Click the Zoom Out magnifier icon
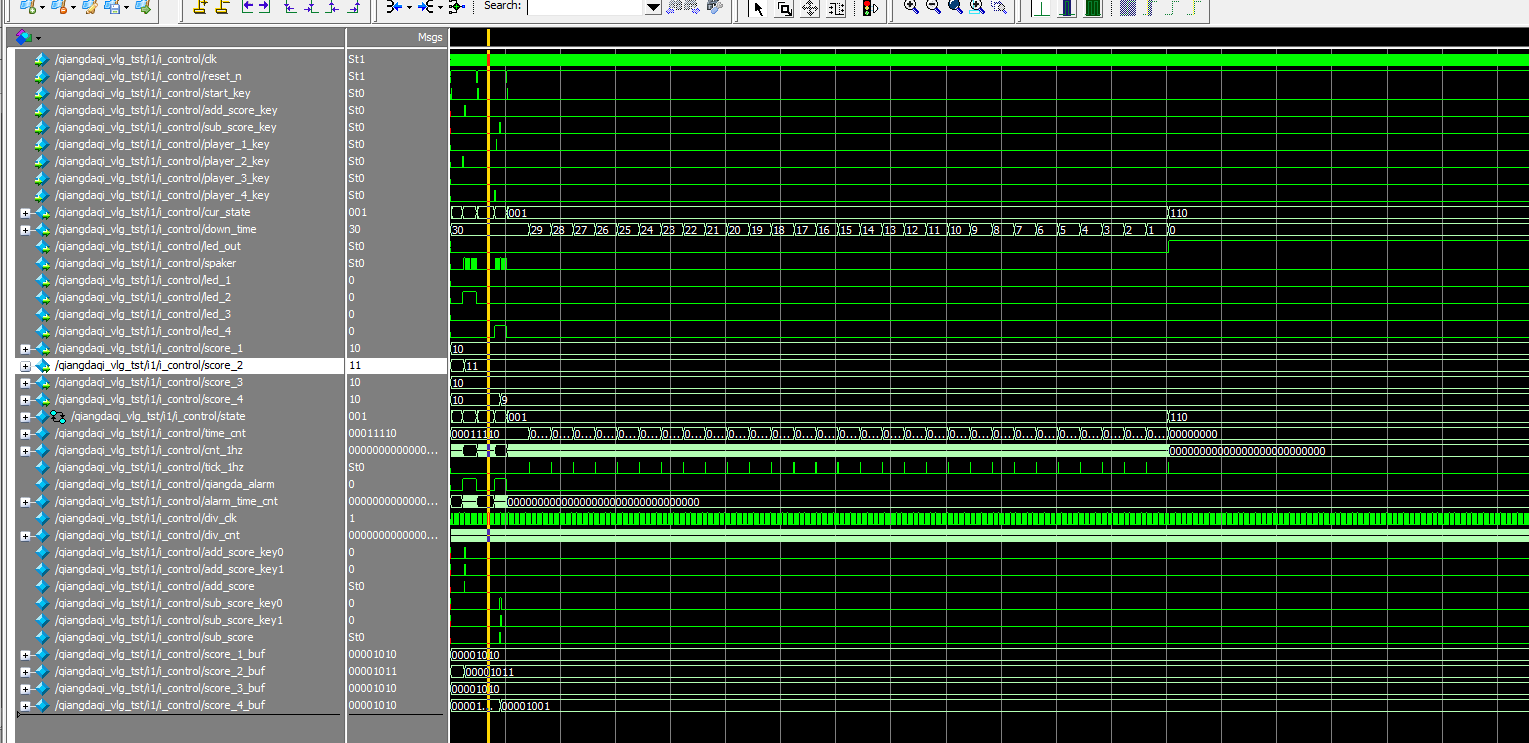 [933, 7]
